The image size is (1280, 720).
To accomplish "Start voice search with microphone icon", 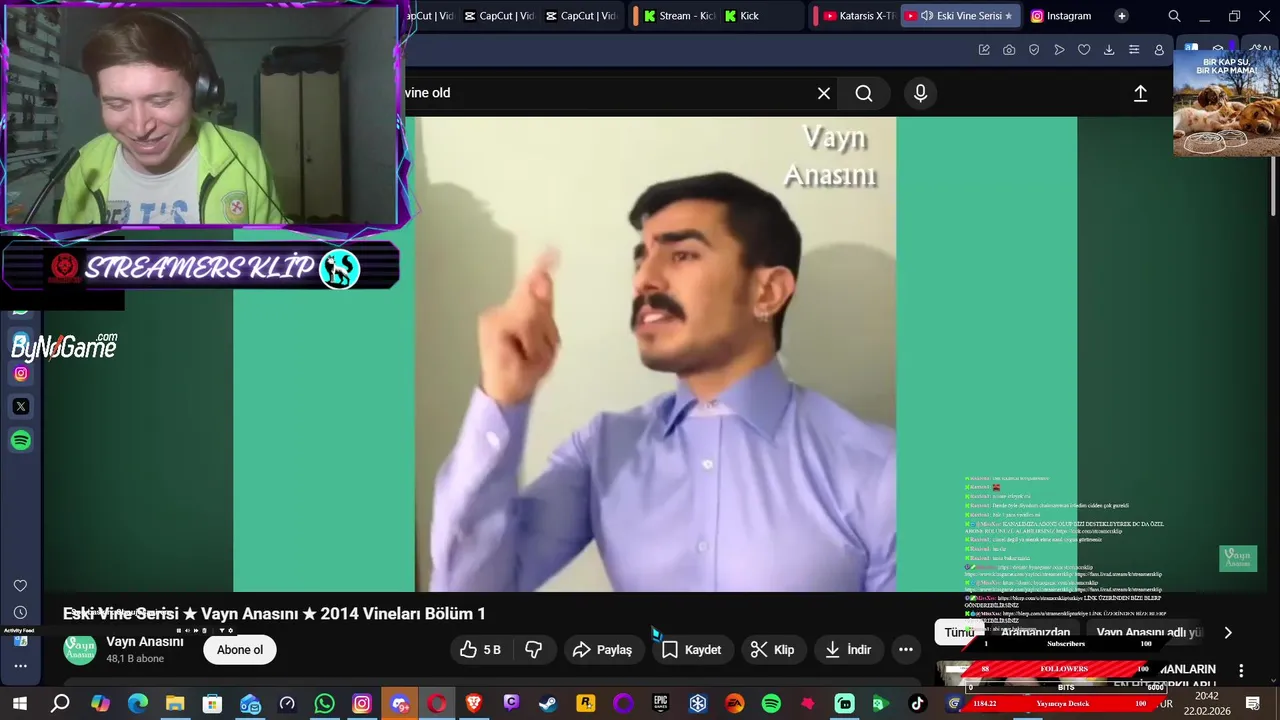I will [x=920, y=93].
